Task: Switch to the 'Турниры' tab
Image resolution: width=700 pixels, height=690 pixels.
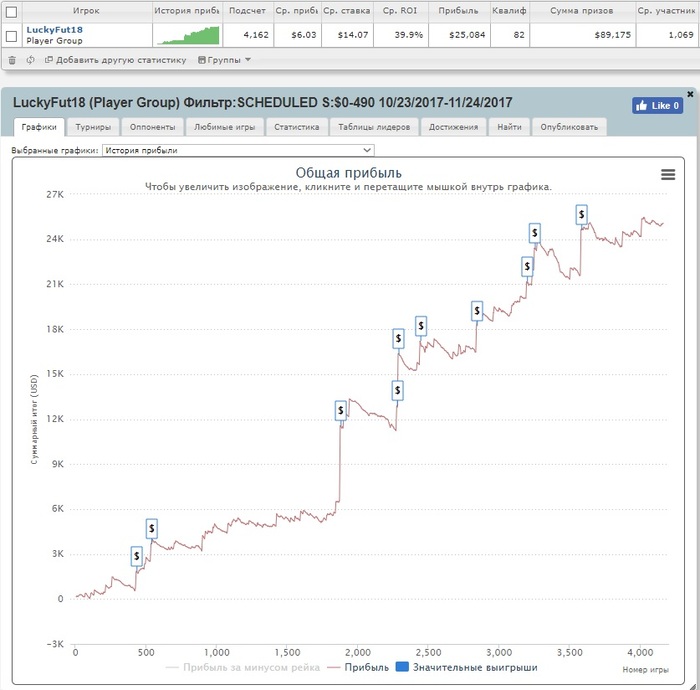Action: point(93,127)
